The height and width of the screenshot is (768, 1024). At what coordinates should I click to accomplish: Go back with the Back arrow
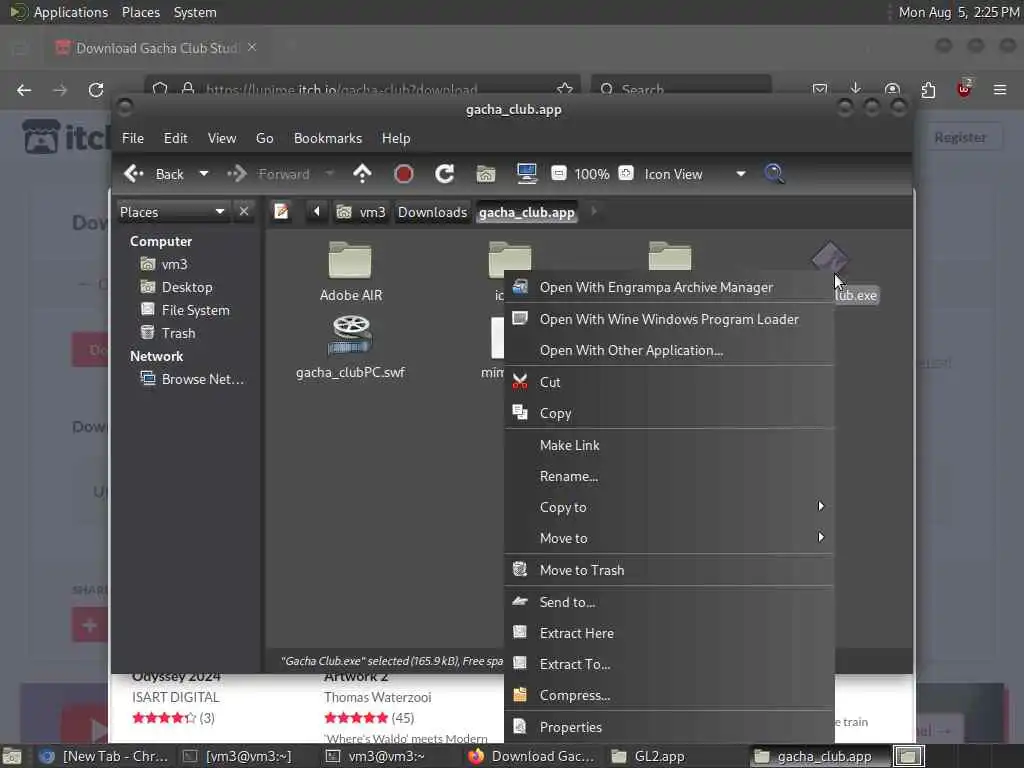point(154,174)
